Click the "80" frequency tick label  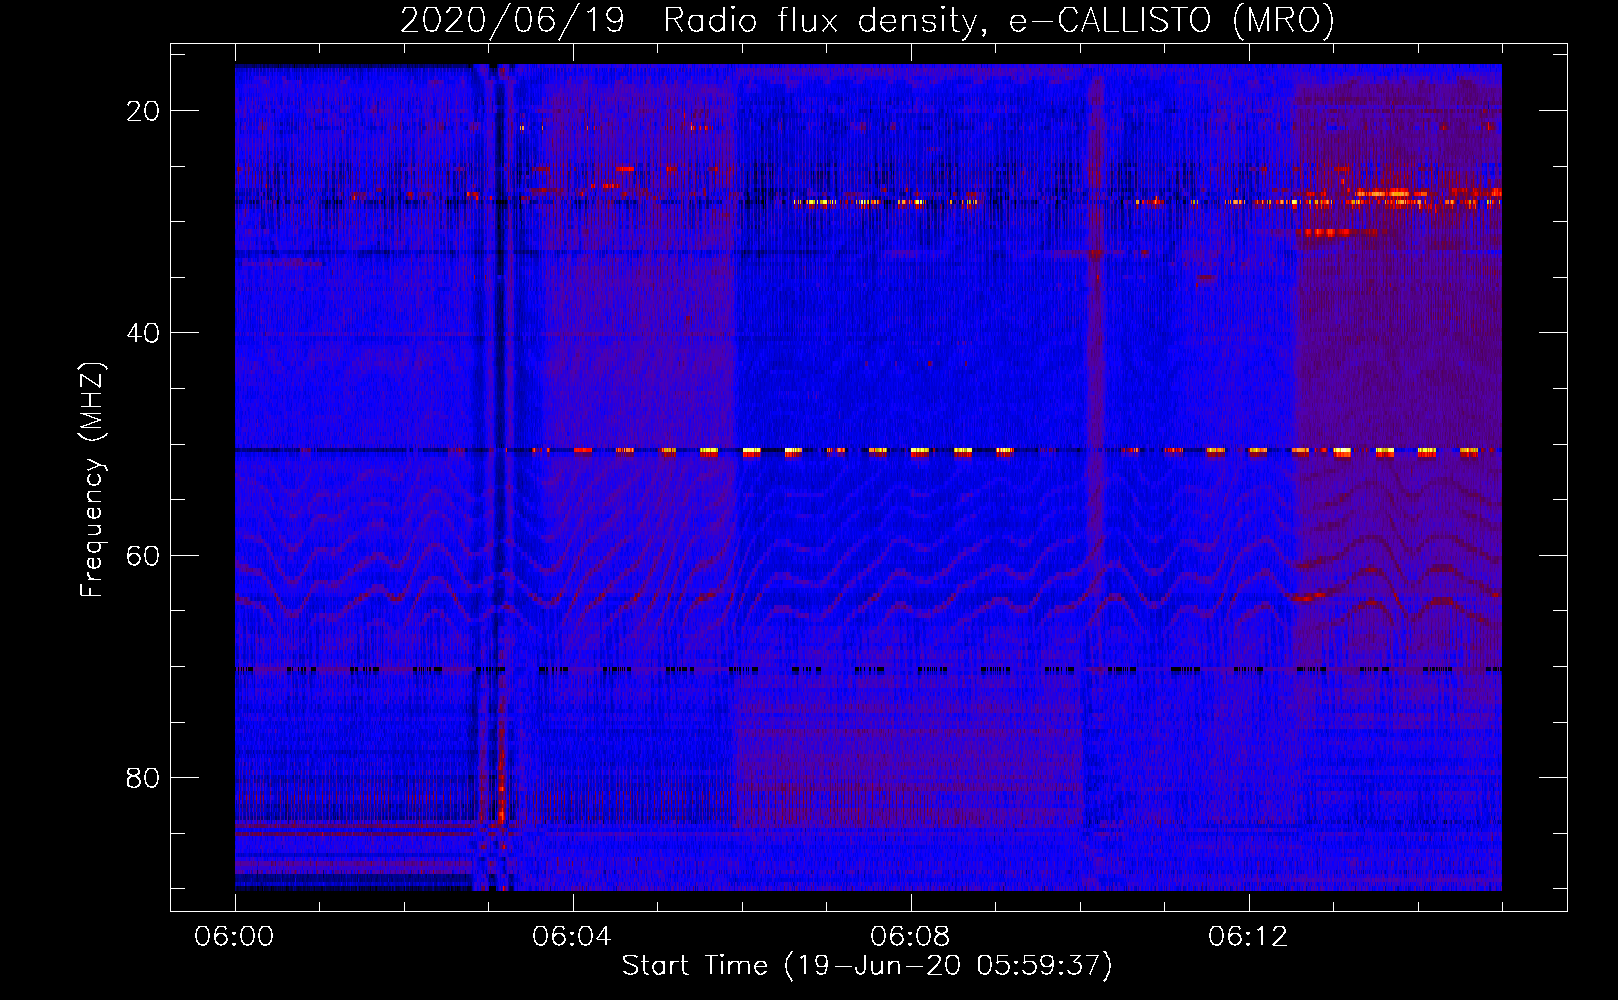click(x=144, y=777)
